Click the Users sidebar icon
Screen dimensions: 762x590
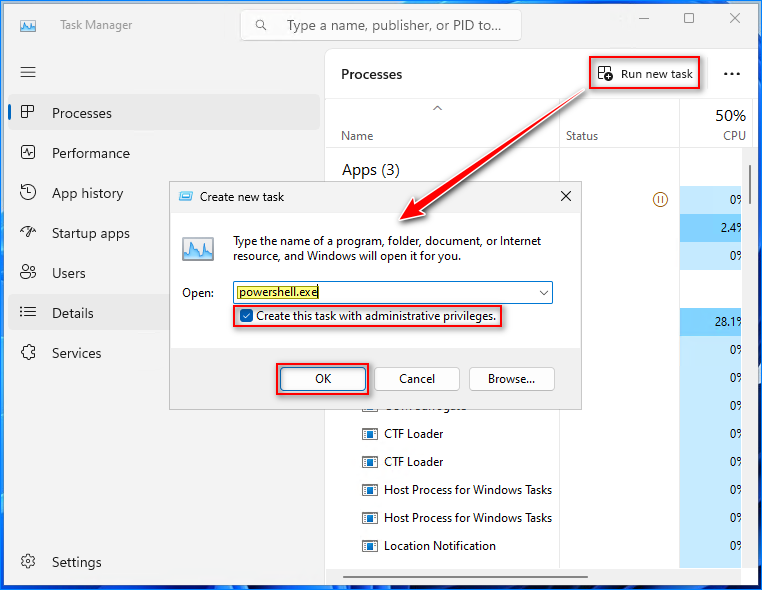pos(28,272)
